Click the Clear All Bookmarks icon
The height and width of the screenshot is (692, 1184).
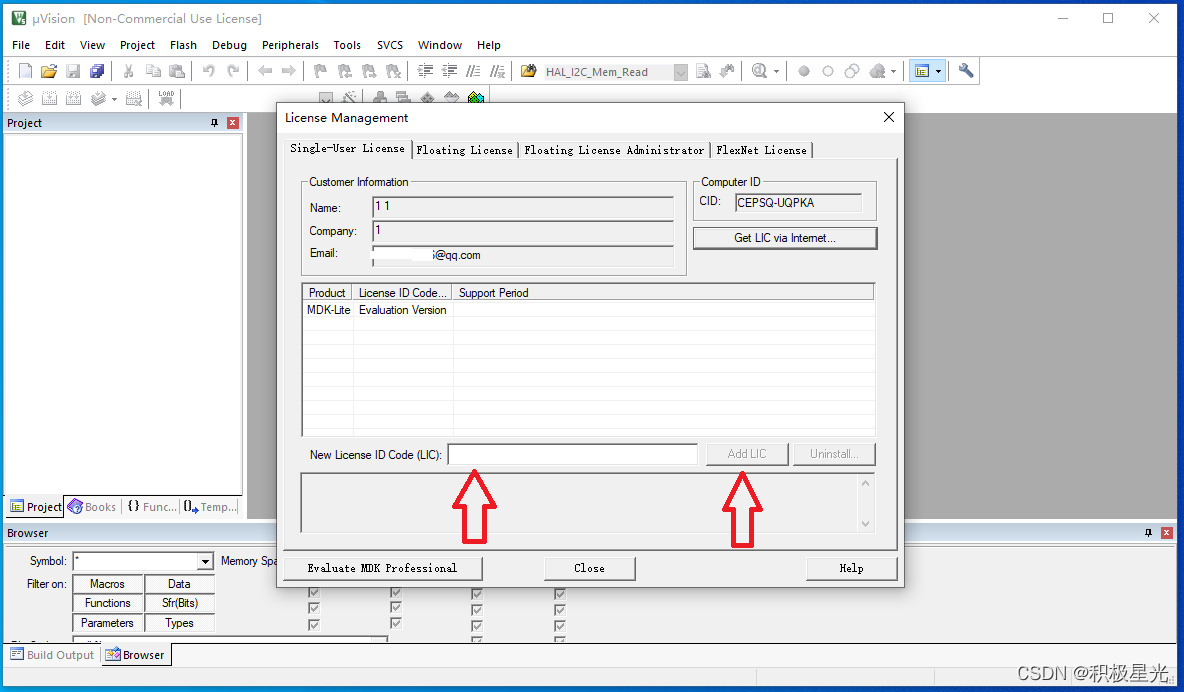[x=393, y=71]
